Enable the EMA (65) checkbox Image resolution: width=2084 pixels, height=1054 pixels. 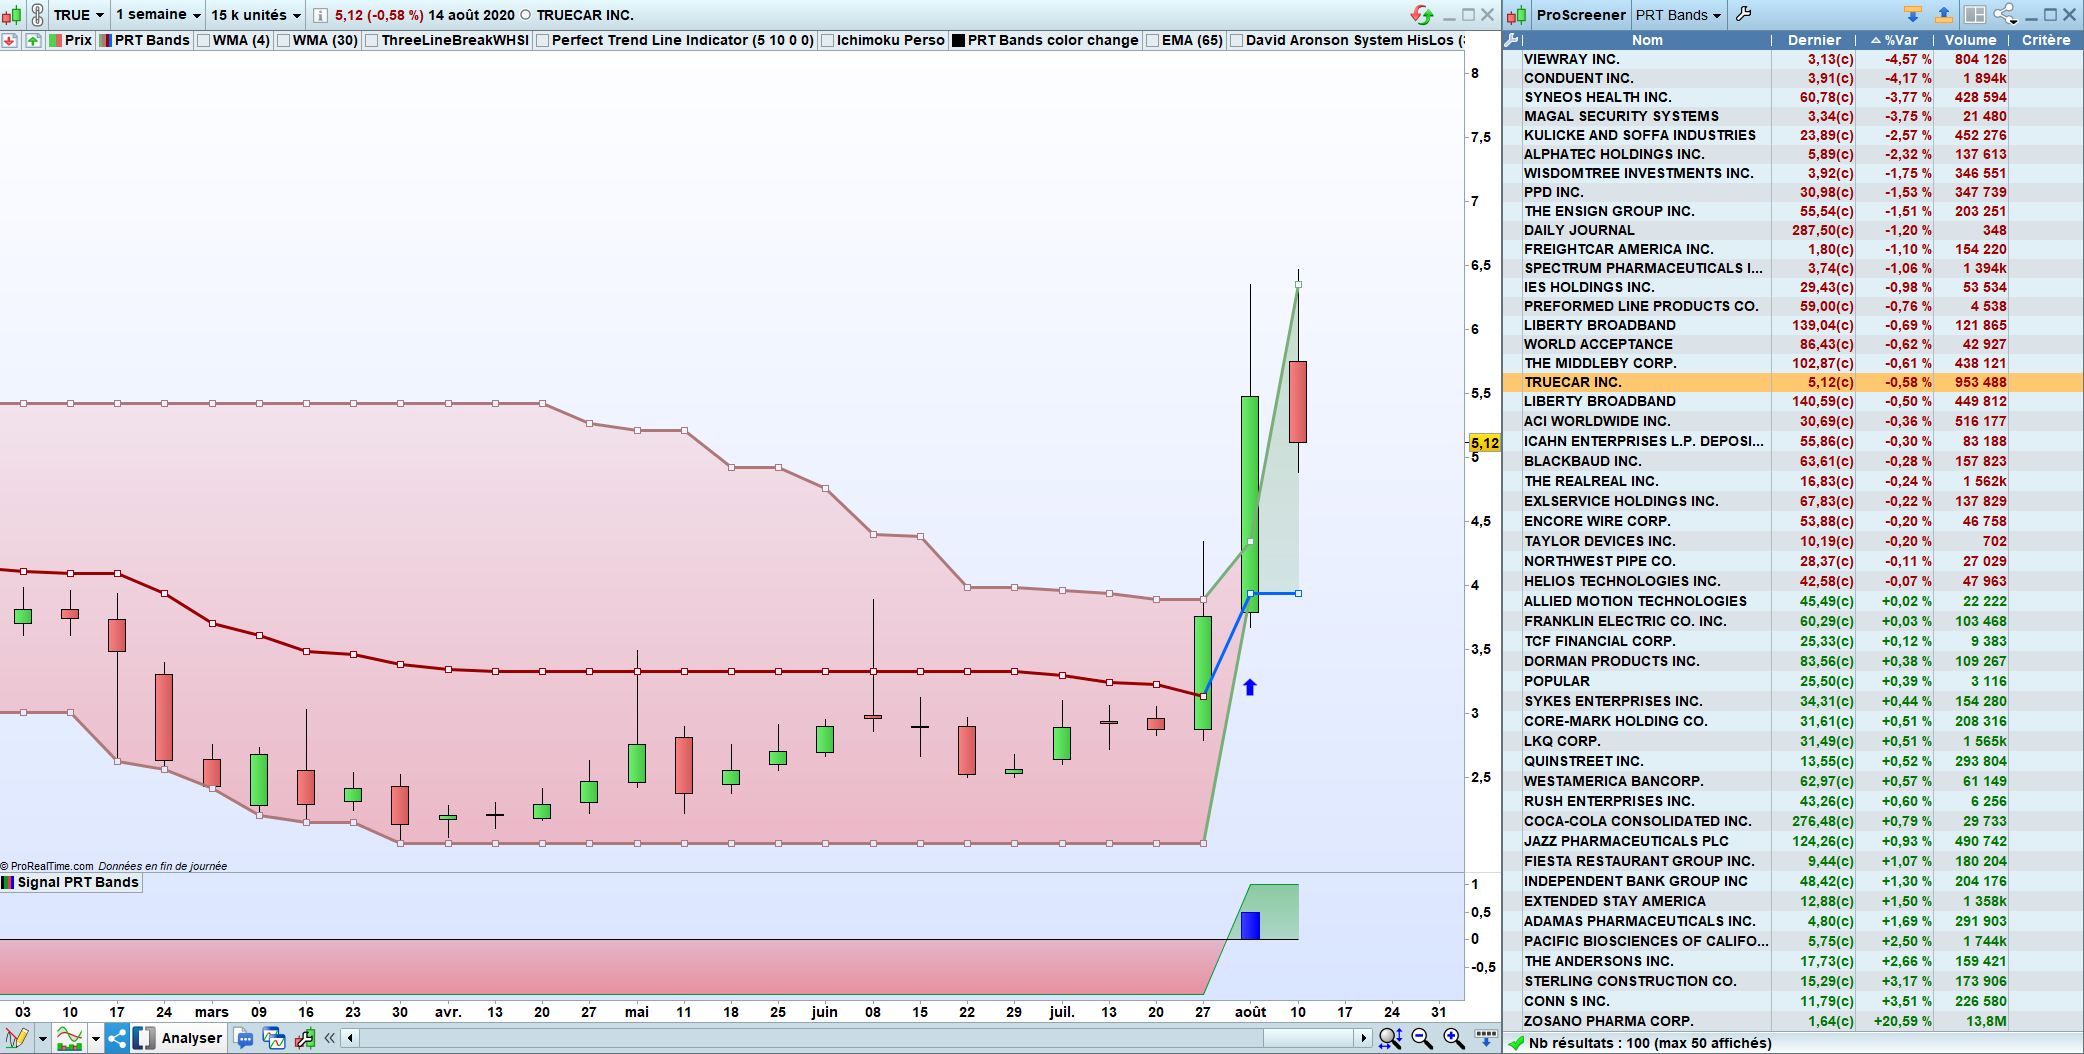pyautogui.click(x=1153, y=41)
